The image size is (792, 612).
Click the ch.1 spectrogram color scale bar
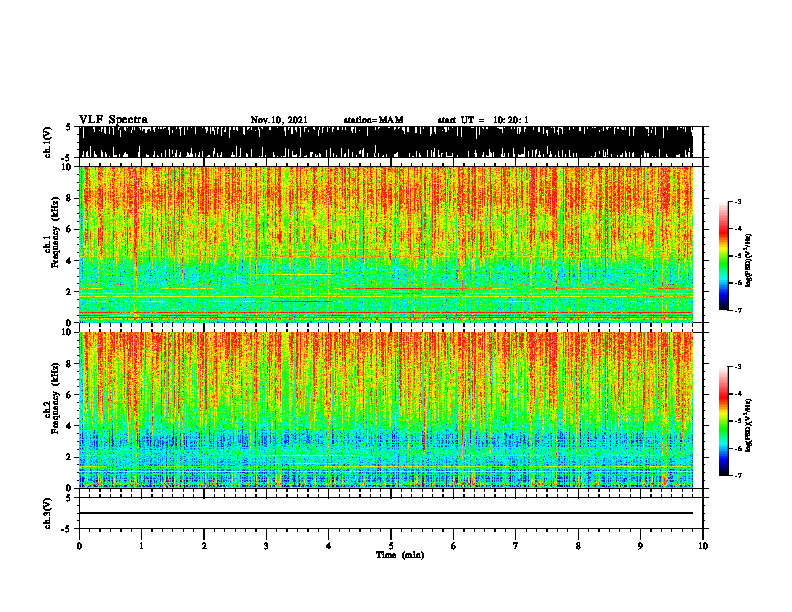coord(723,256)
